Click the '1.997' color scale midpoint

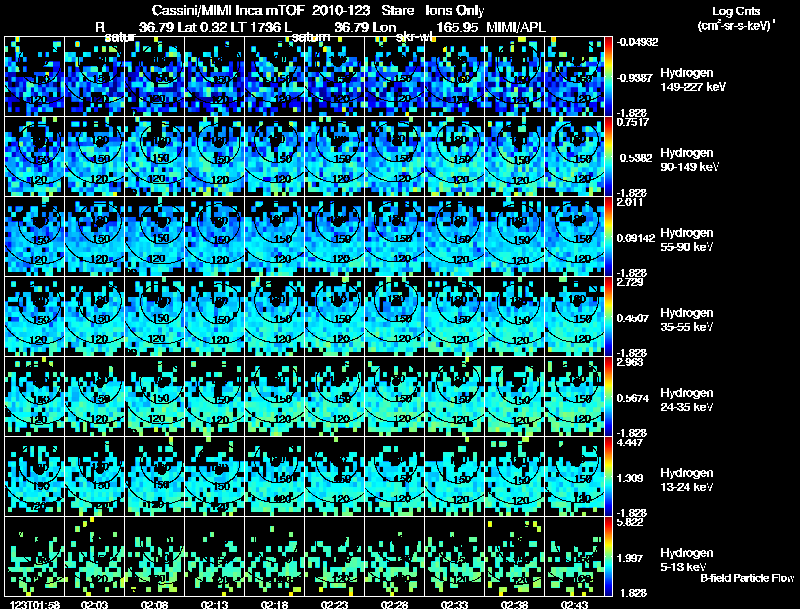[630, 558]
